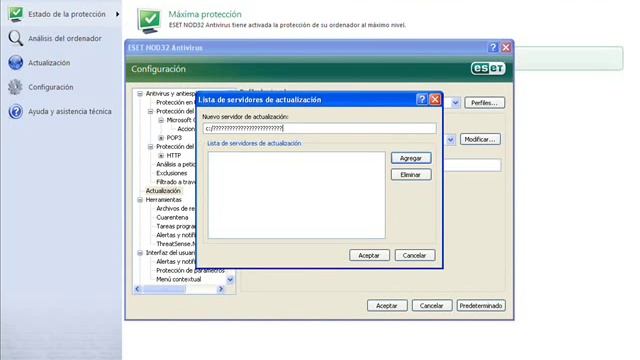
Task: Open Estado de la protección section
Action: tap(67, 14)
